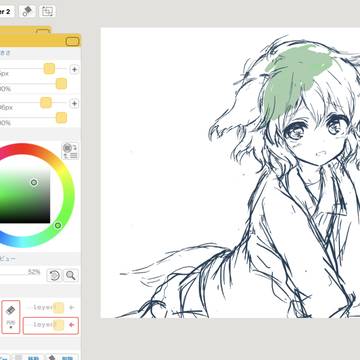360x360 pixels.
Task: Open the color picker mode icon box
Action: click(x=70, y=151)
